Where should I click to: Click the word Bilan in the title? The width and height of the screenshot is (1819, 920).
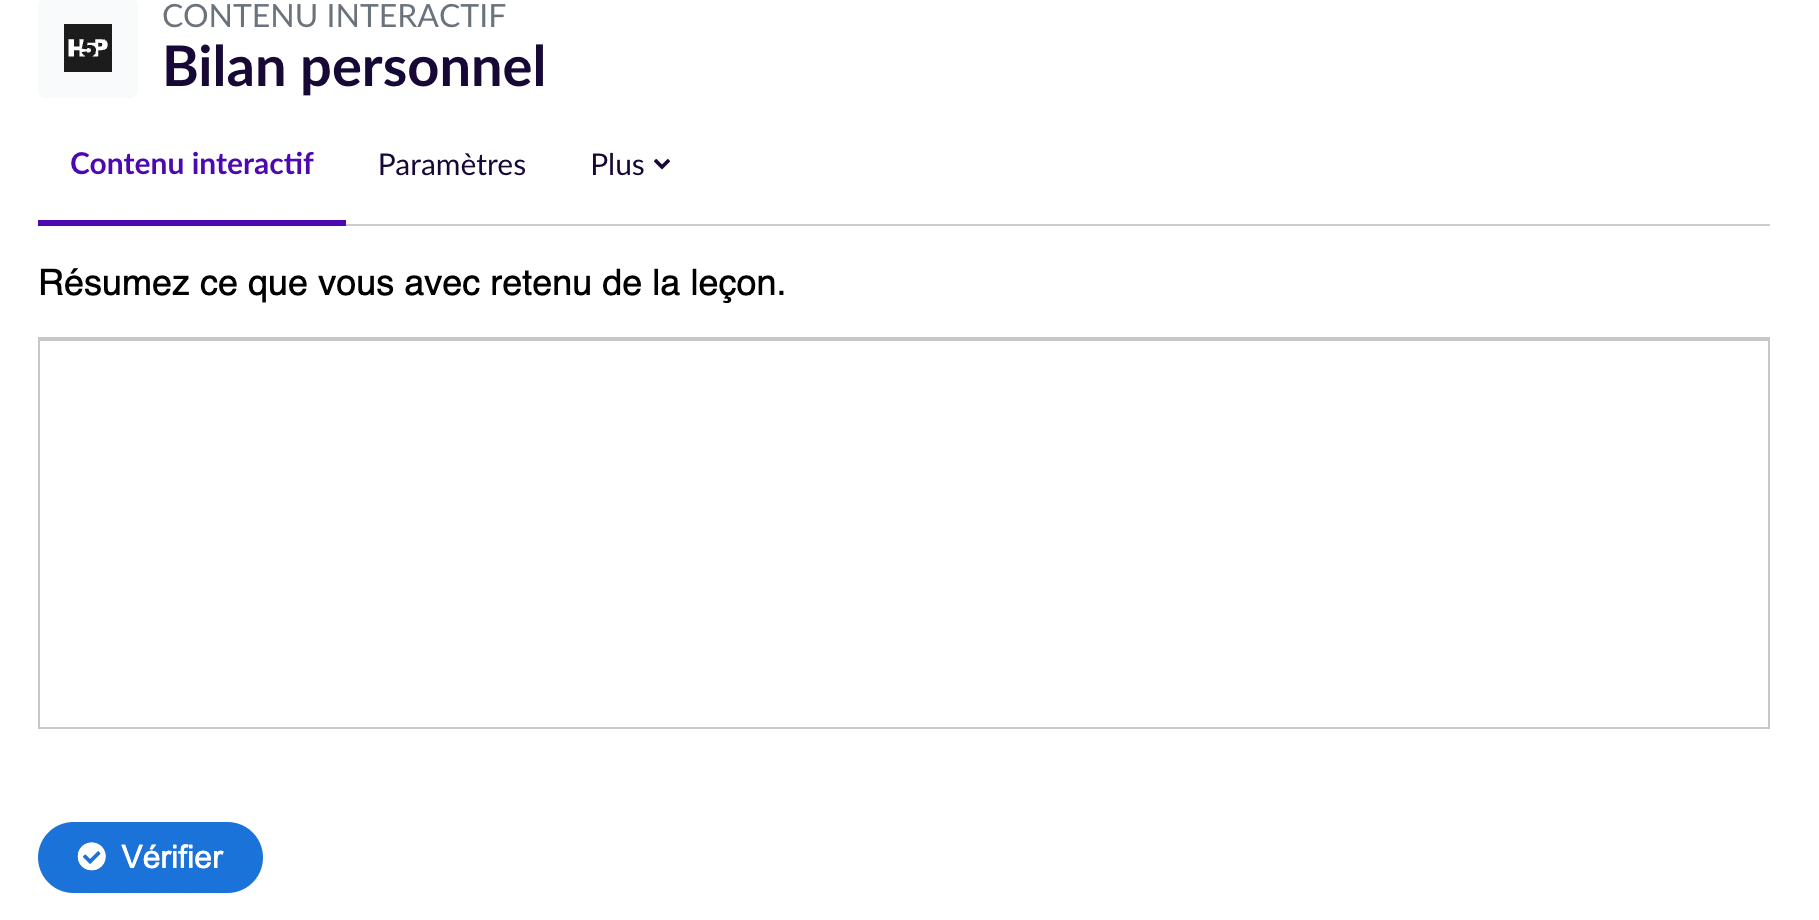tap(224, 68)
